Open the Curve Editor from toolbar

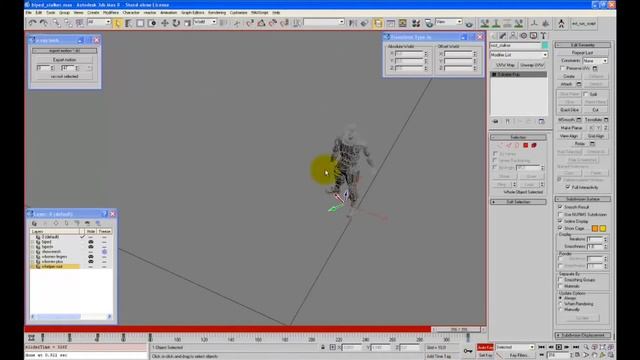point(391,23)
